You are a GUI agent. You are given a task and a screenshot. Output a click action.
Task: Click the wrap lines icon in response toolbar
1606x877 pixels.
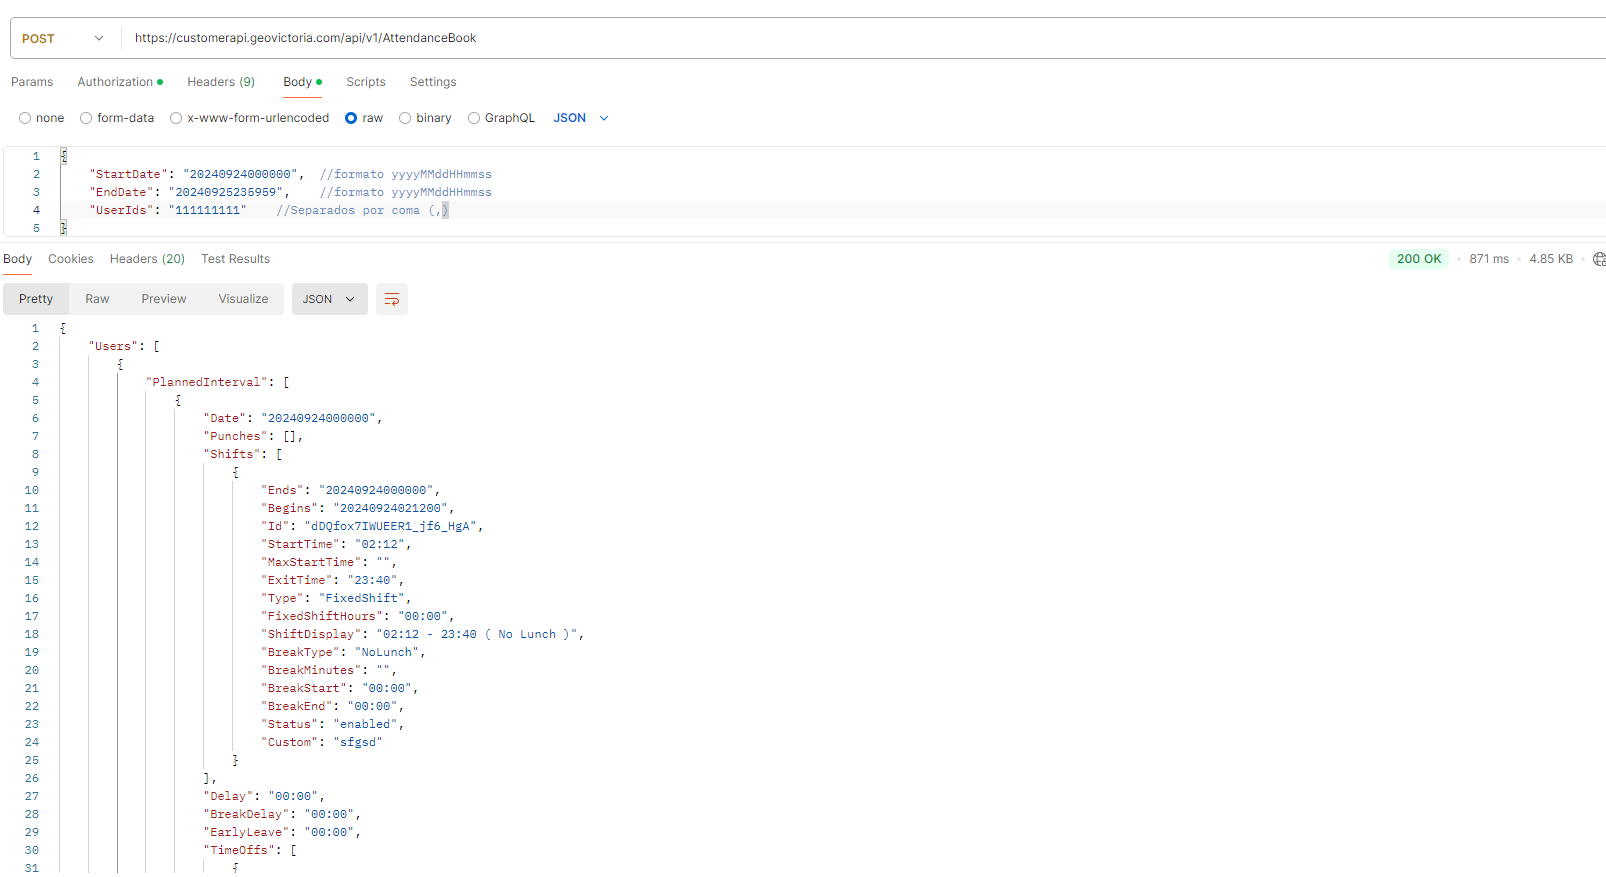pyautogui.click(x=392, y=299)
